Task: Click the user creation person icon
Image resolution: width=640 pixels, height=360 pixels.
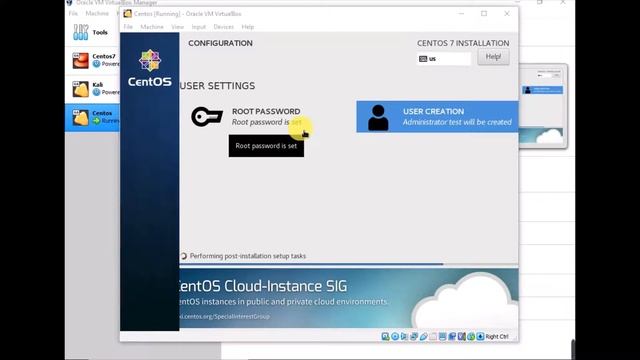Action: click(x=378, y=118)
